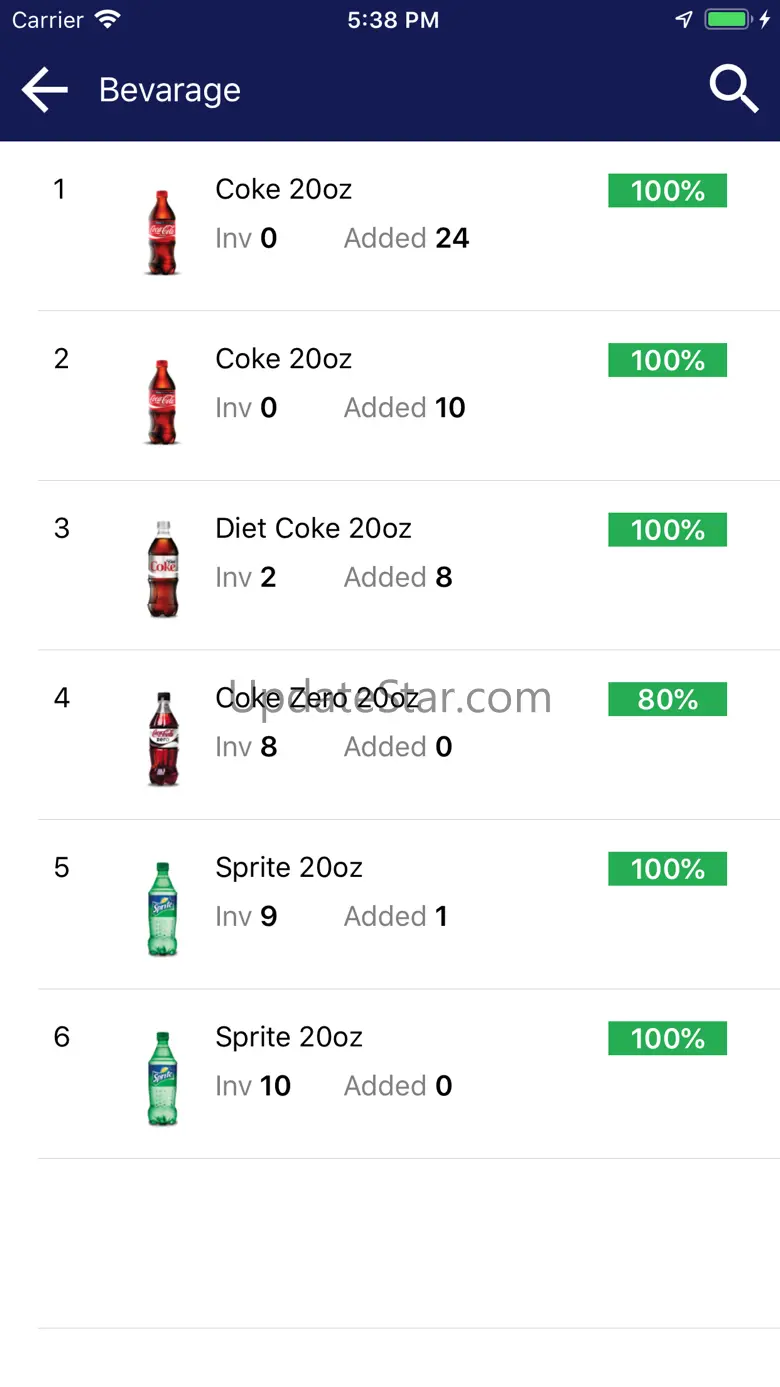Viewport: 780px width, 1387px height.
Task: Open the Coke Zero 20oz item
Action: coord(317,698)
